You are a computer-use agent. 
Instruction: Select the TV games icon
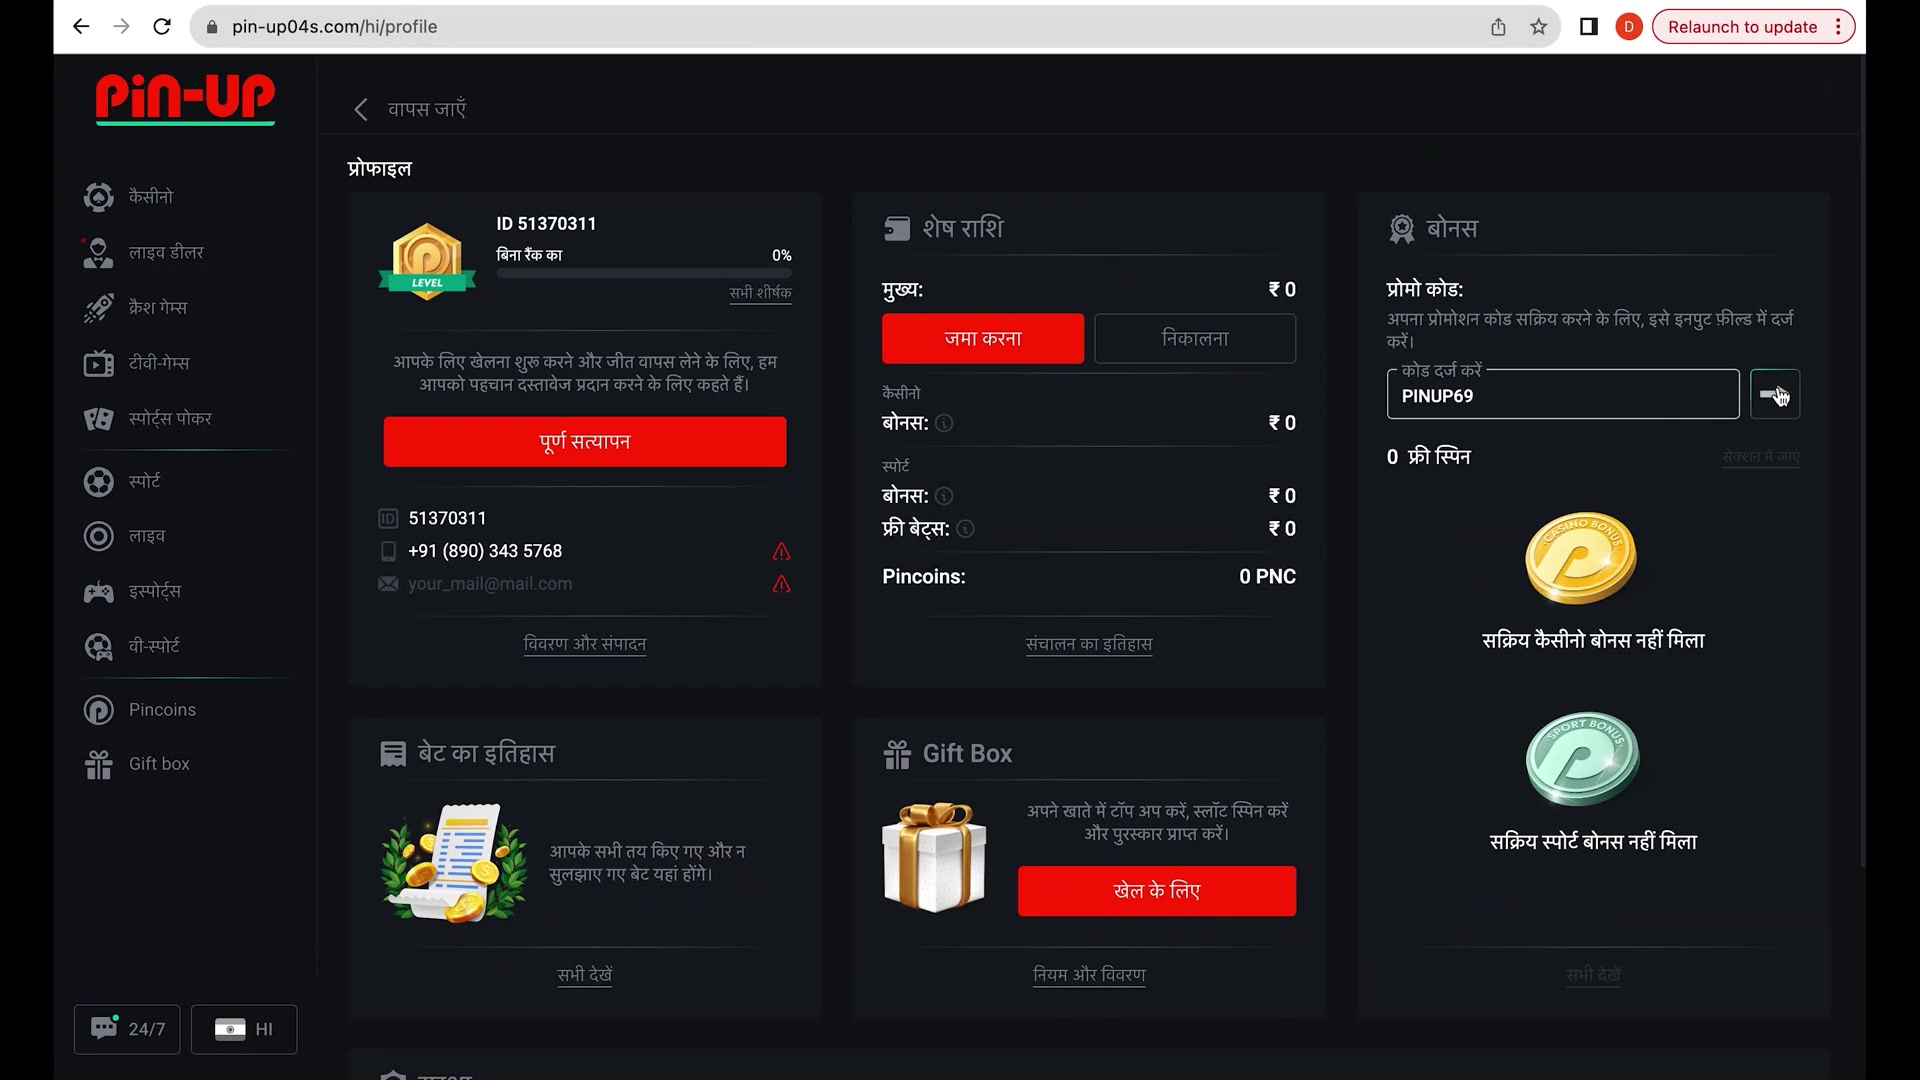(98, 363)
